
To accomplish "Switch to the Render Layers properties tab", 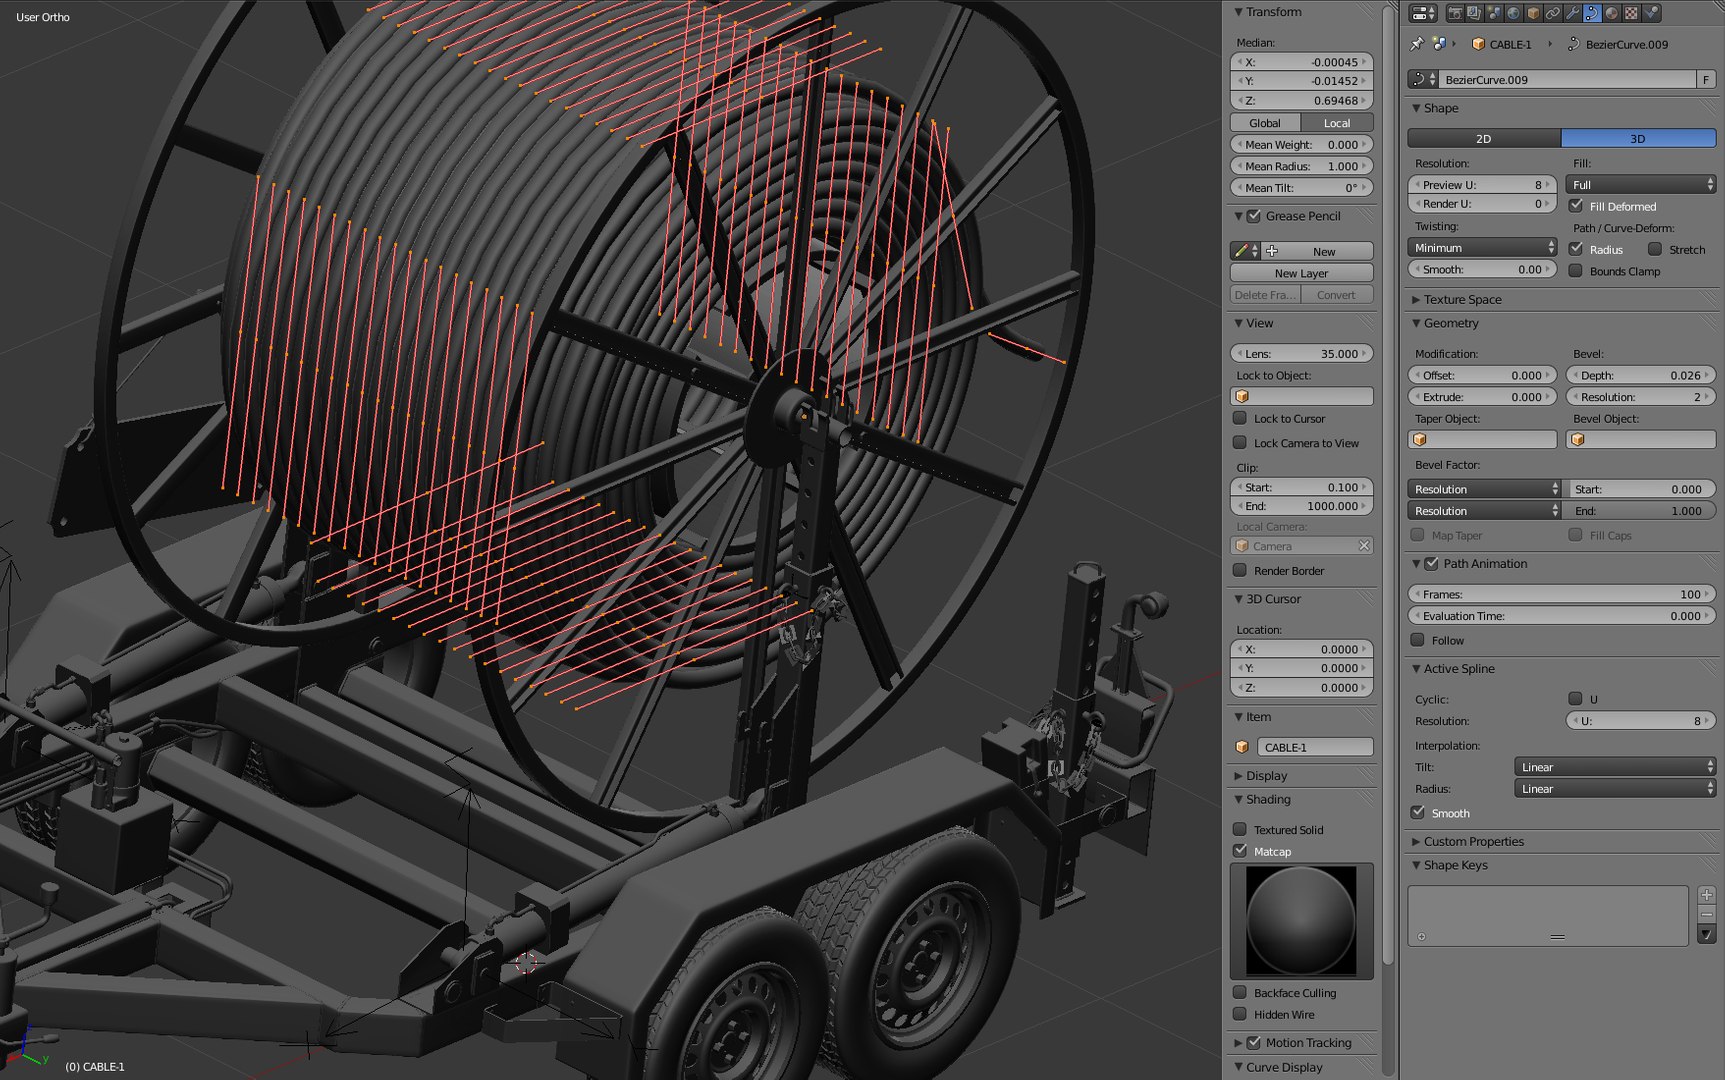I will point(1474,13).
